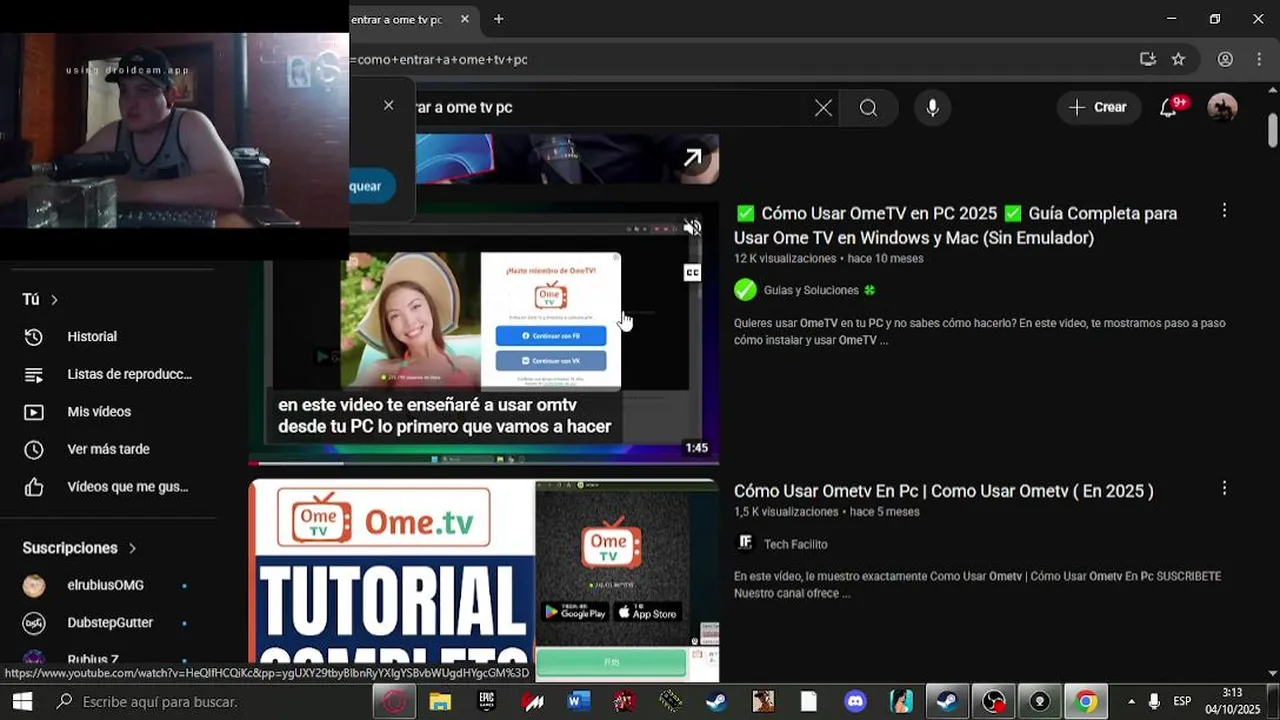Screen dimensions: 1280x720
Task: Open the Chrome profile icon
Action: click(1225, 59)
